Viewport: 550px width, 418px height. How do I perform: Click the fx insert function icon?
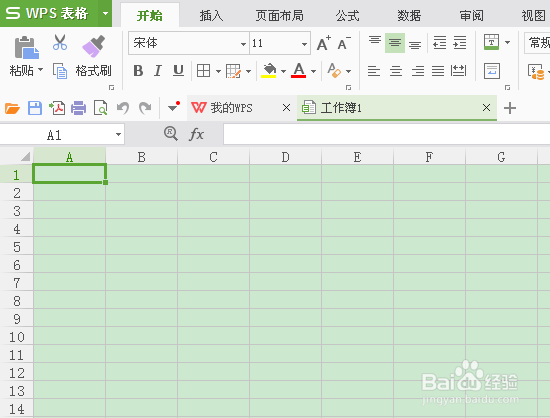click(196, 134)
